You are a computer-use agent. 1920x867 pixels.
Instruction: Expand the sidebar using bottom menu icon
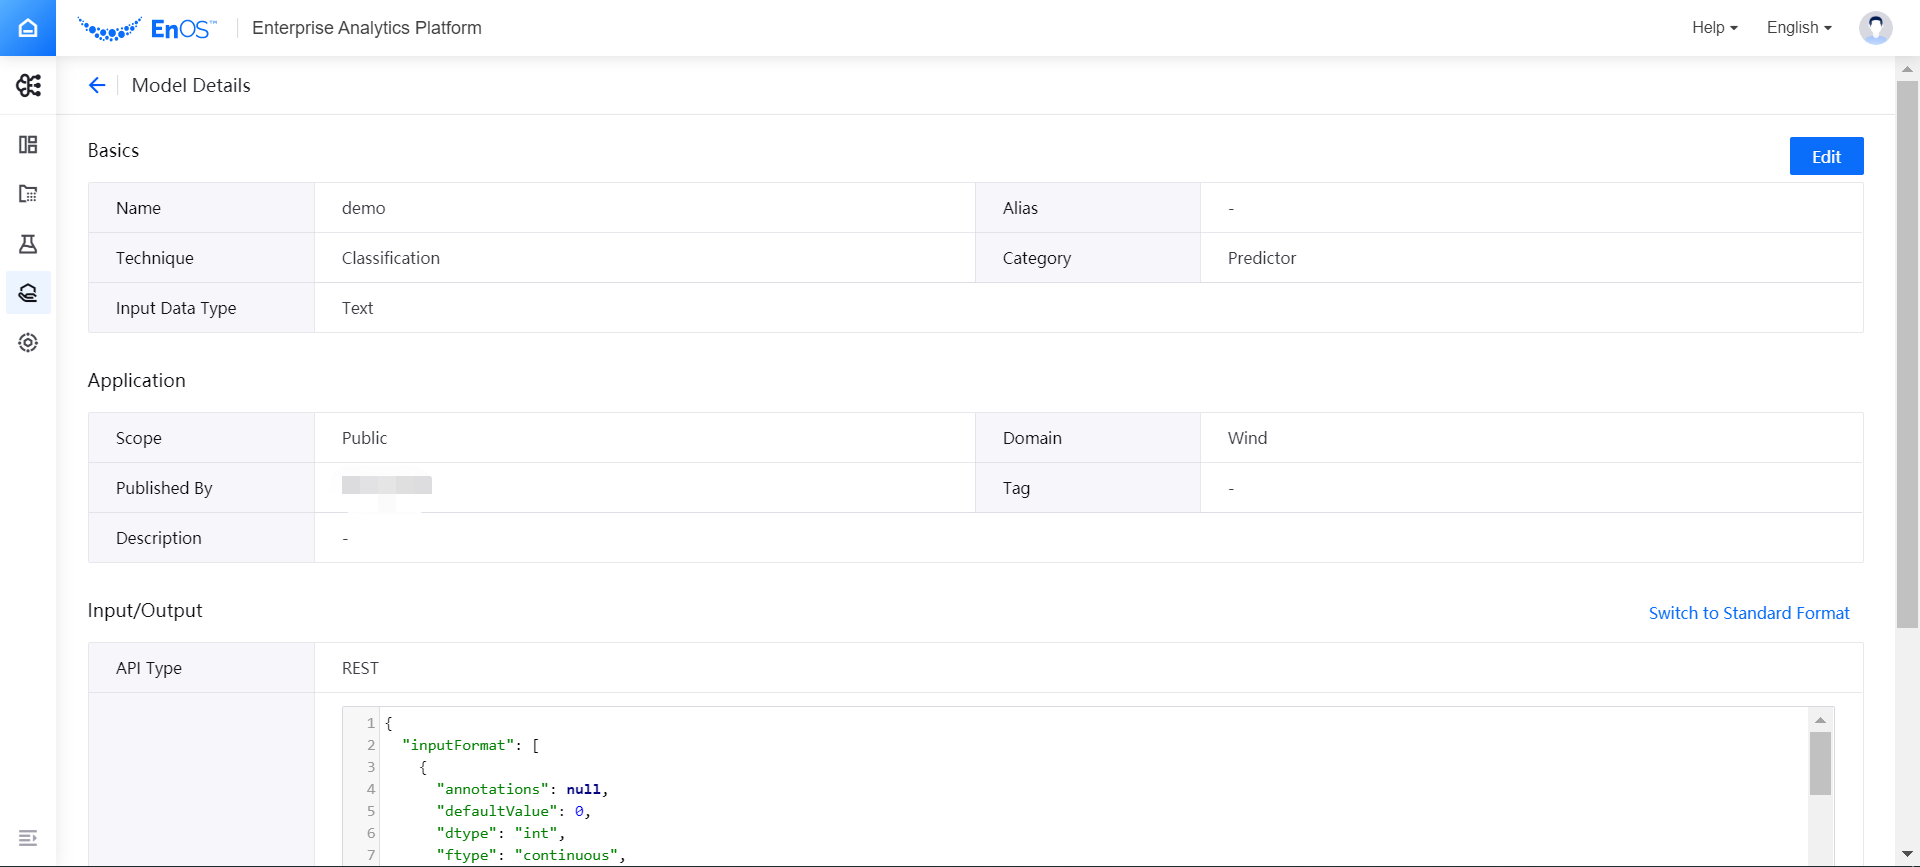(28, 838)
